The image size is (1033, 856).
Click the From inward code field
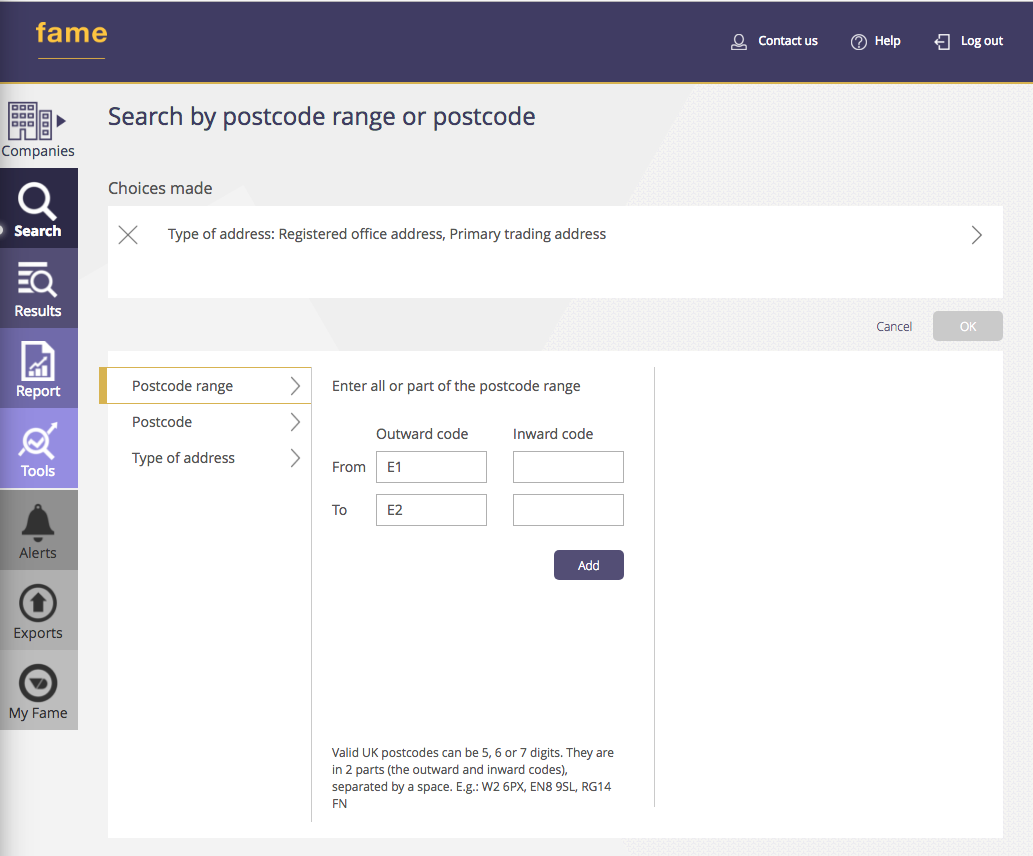coord(568,467)
